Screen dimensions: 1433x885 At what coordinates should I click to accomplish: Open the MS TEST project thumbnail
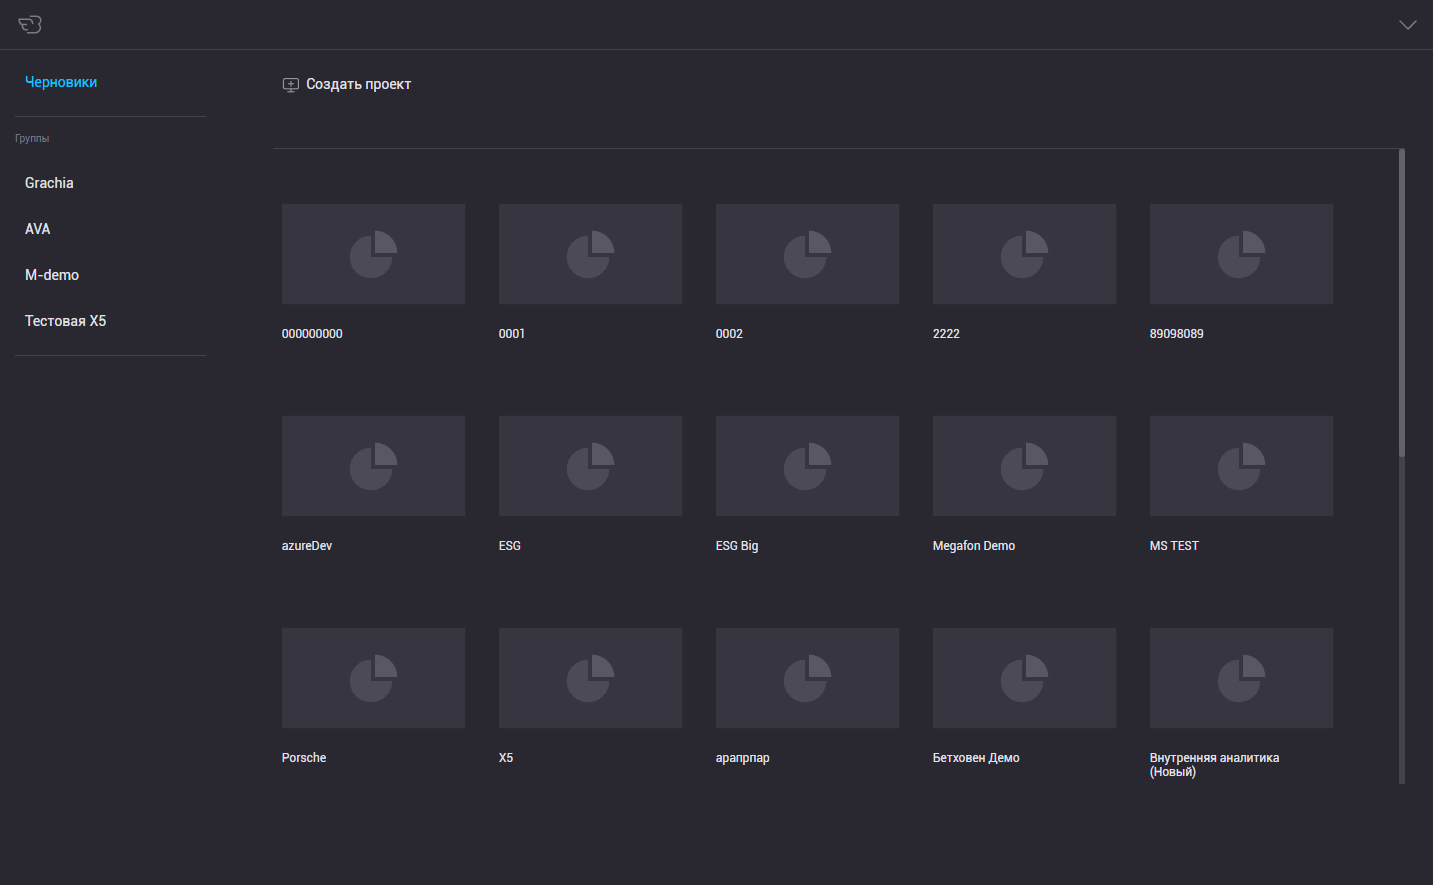pyautogui.click(x=1241, y=466)
